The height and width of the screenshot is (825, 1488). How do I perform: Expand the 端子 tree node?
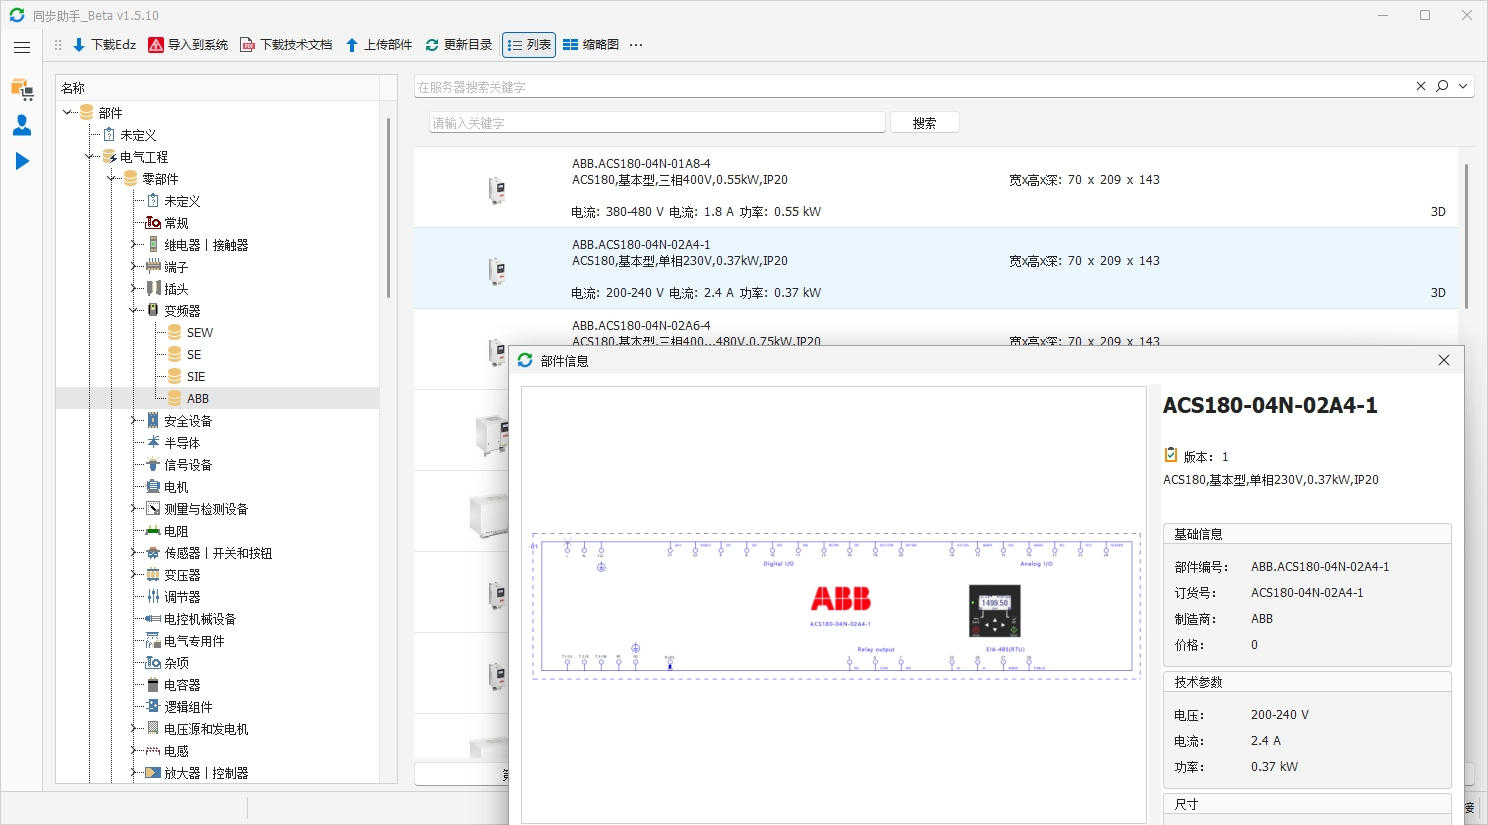click(134, 267)
